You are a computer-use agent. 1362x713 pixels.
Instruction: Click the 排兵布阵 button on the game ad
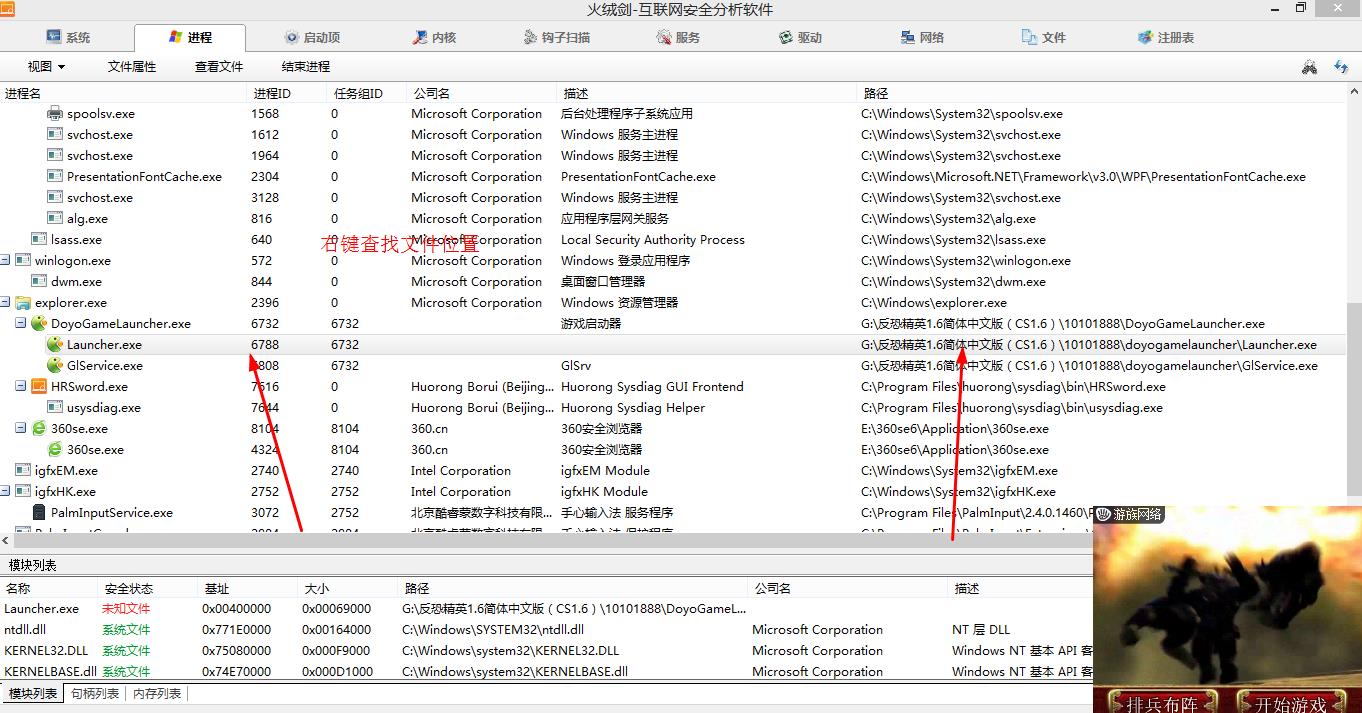1162,704
